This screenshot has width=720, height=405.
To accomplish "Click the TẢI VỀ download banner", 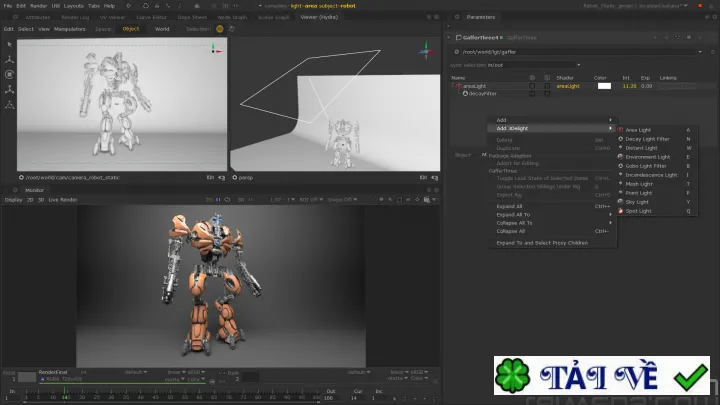I will (x=602, y=376).
